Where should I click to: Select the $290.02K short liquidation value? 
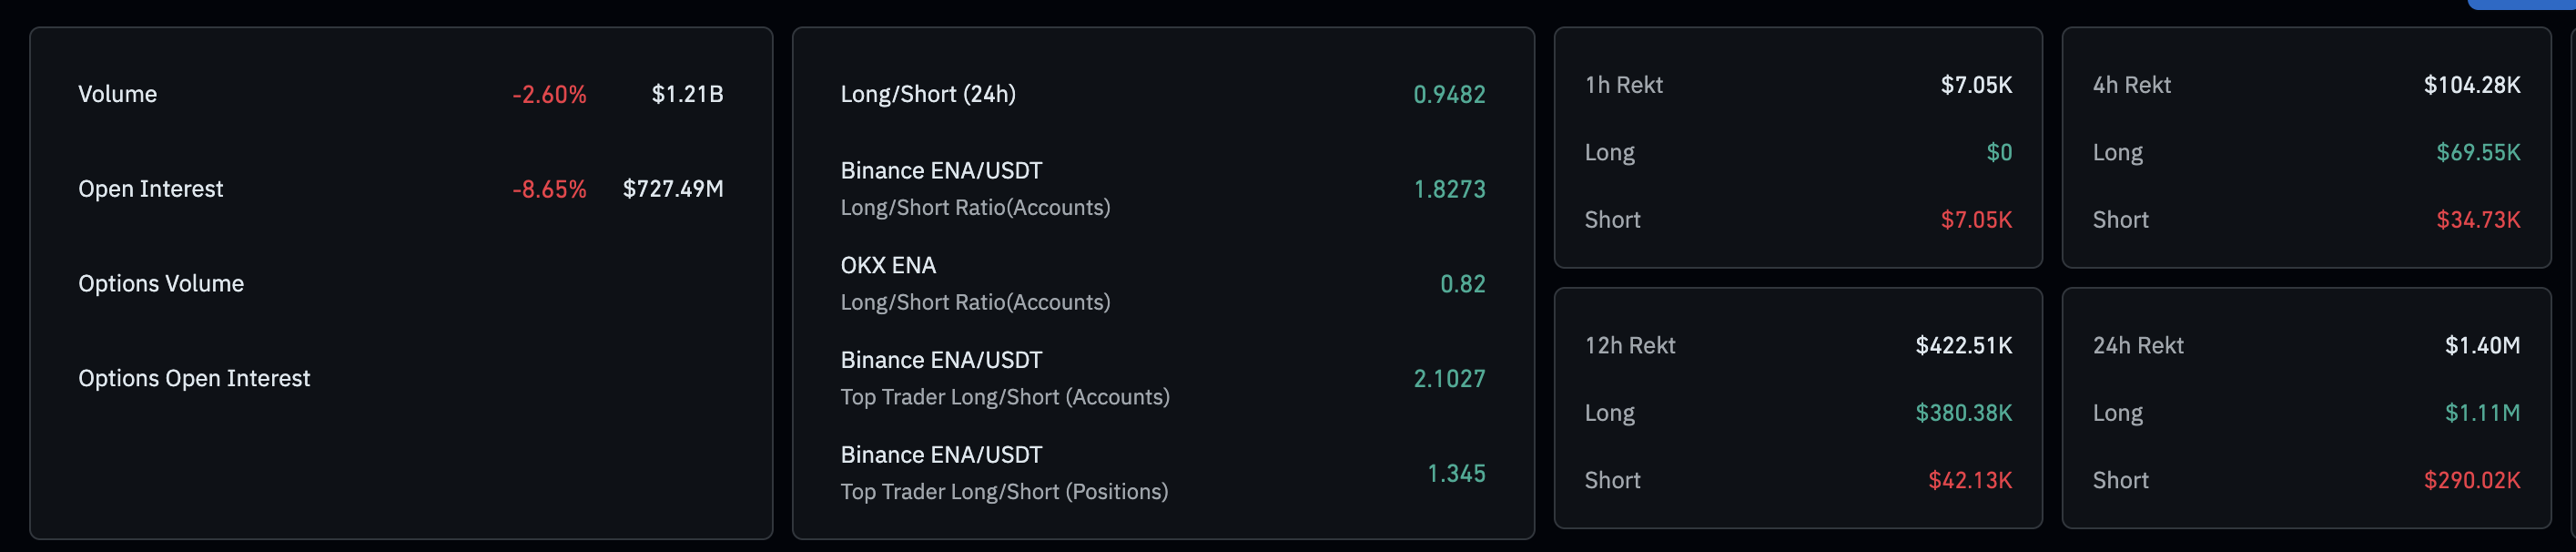[2471, 481]
